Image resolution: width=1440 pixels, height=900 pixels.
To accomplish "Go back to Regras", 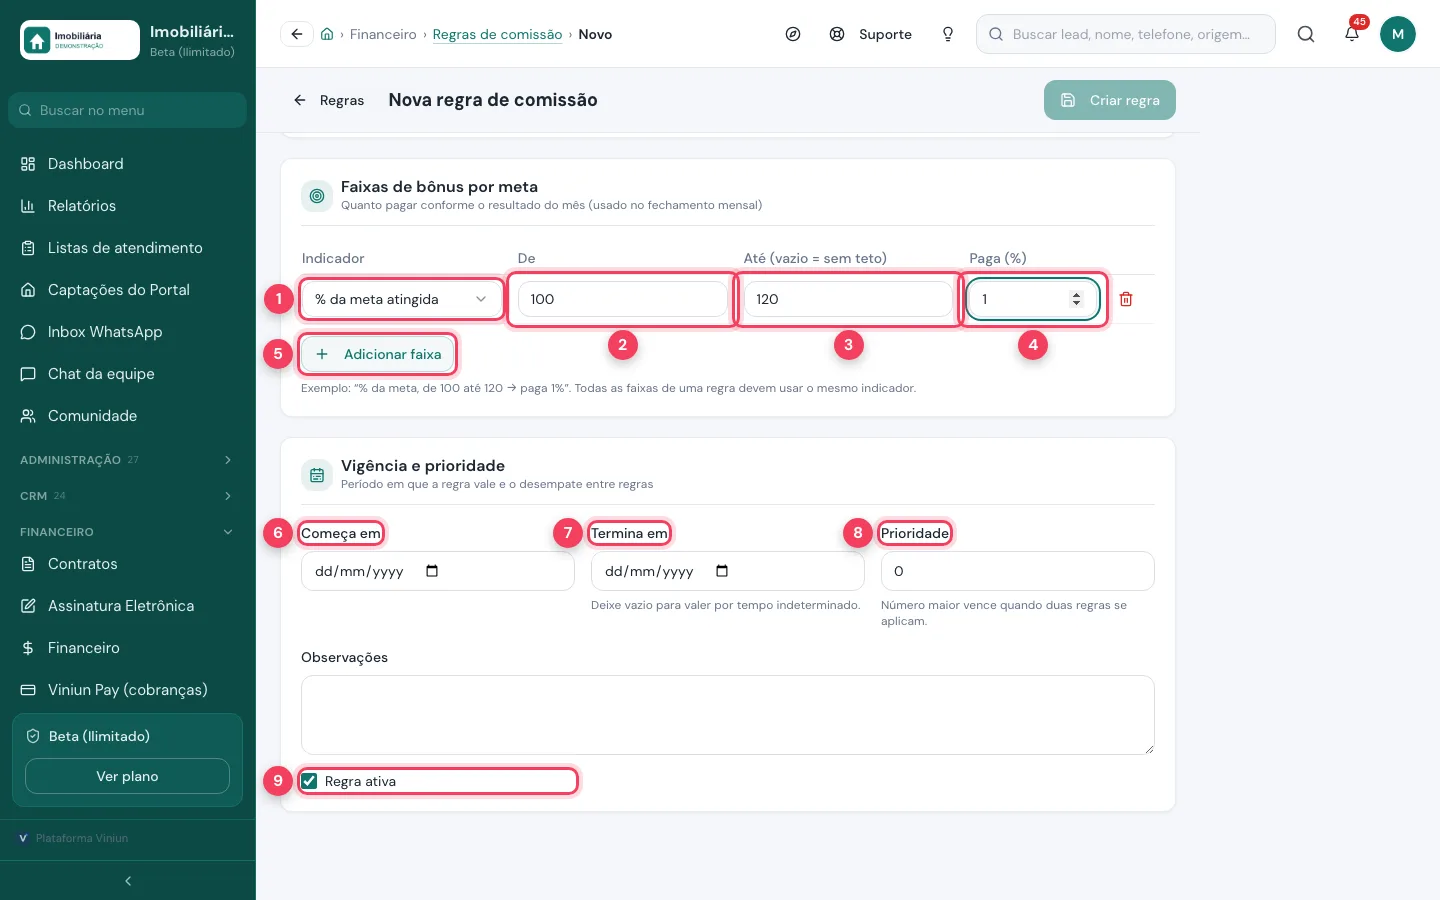I will [x=328, y=100].
